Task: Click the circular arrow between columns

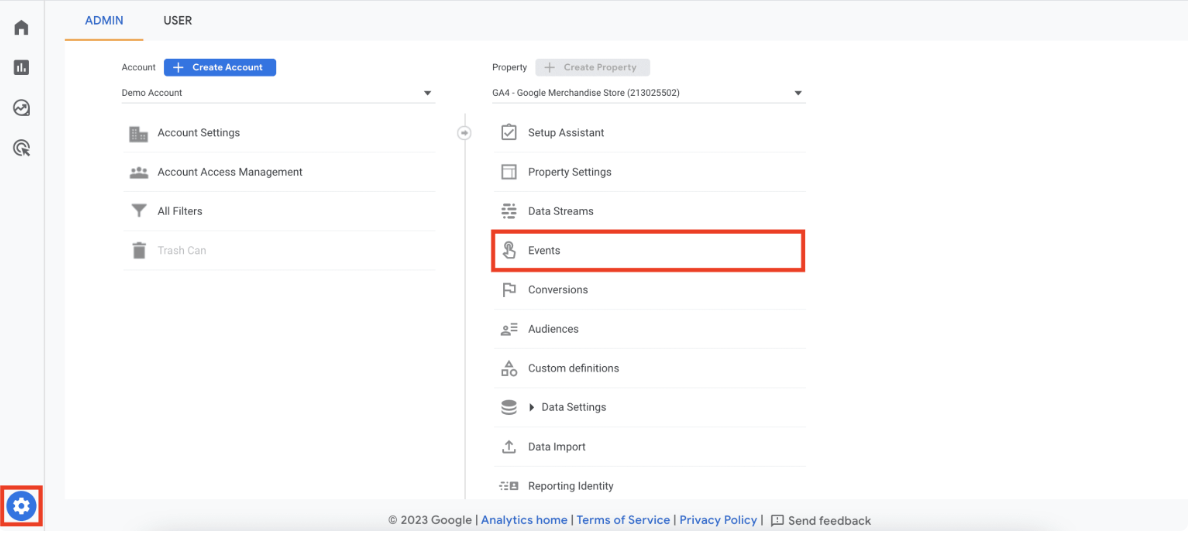Action: point(464,133)
